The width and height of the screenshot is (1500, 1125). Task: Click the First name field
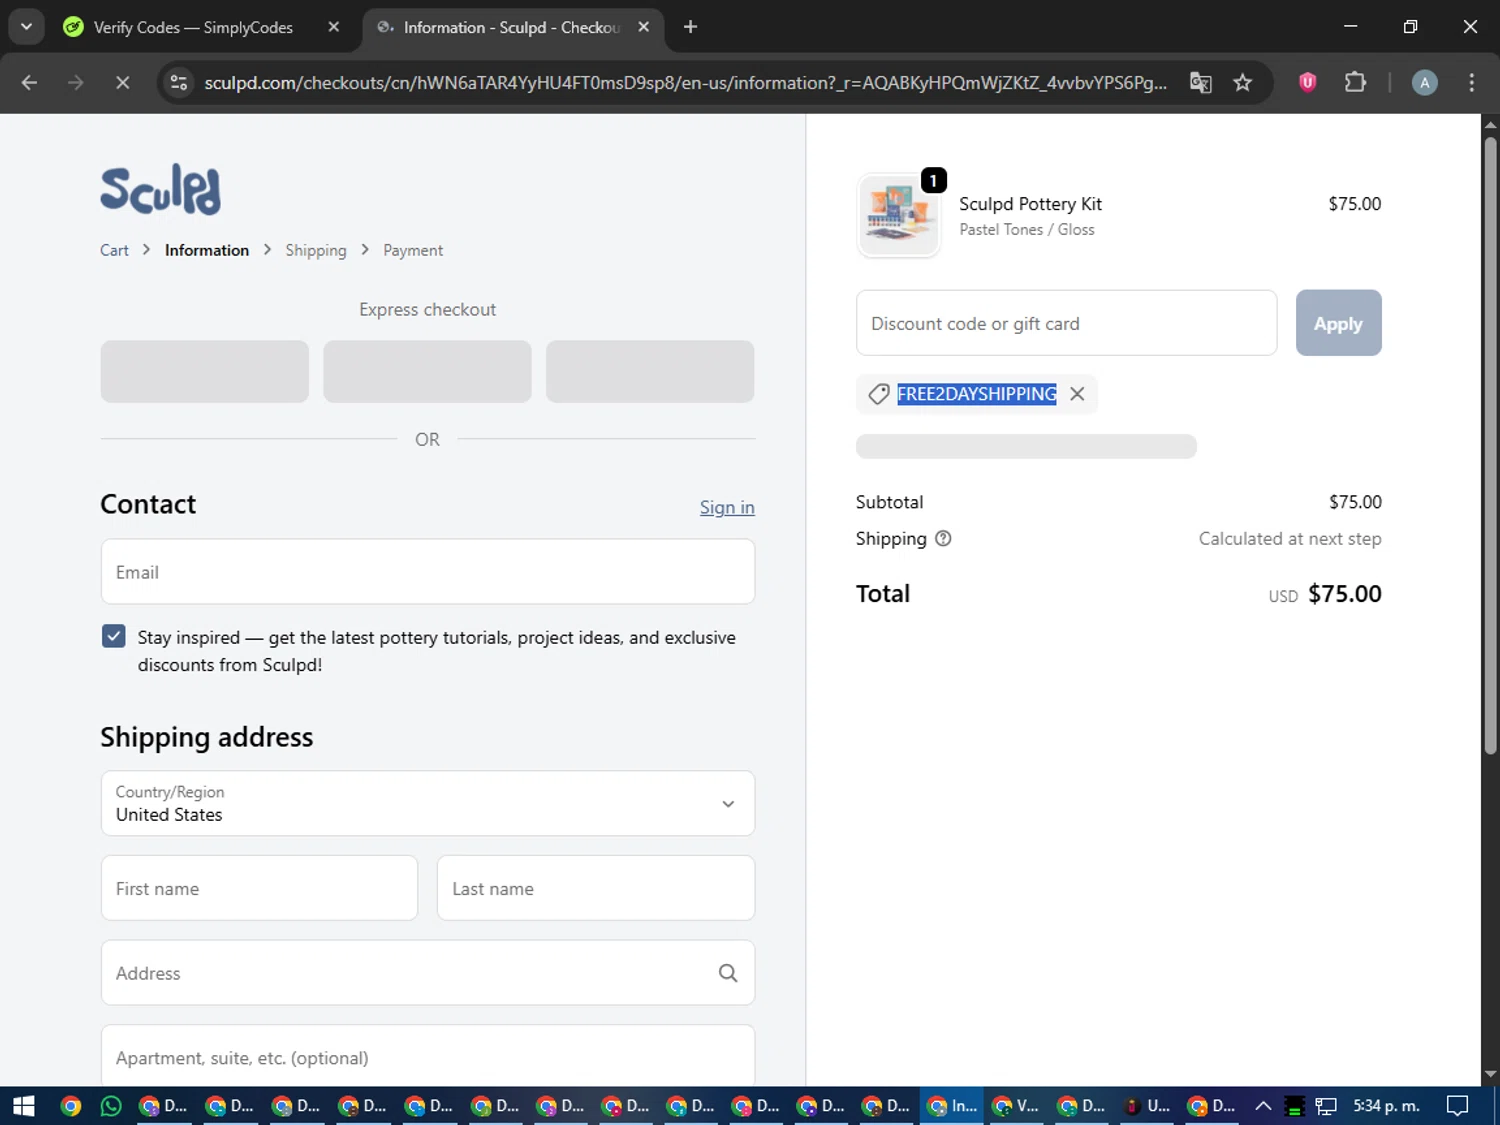click(x=259, y=888)
